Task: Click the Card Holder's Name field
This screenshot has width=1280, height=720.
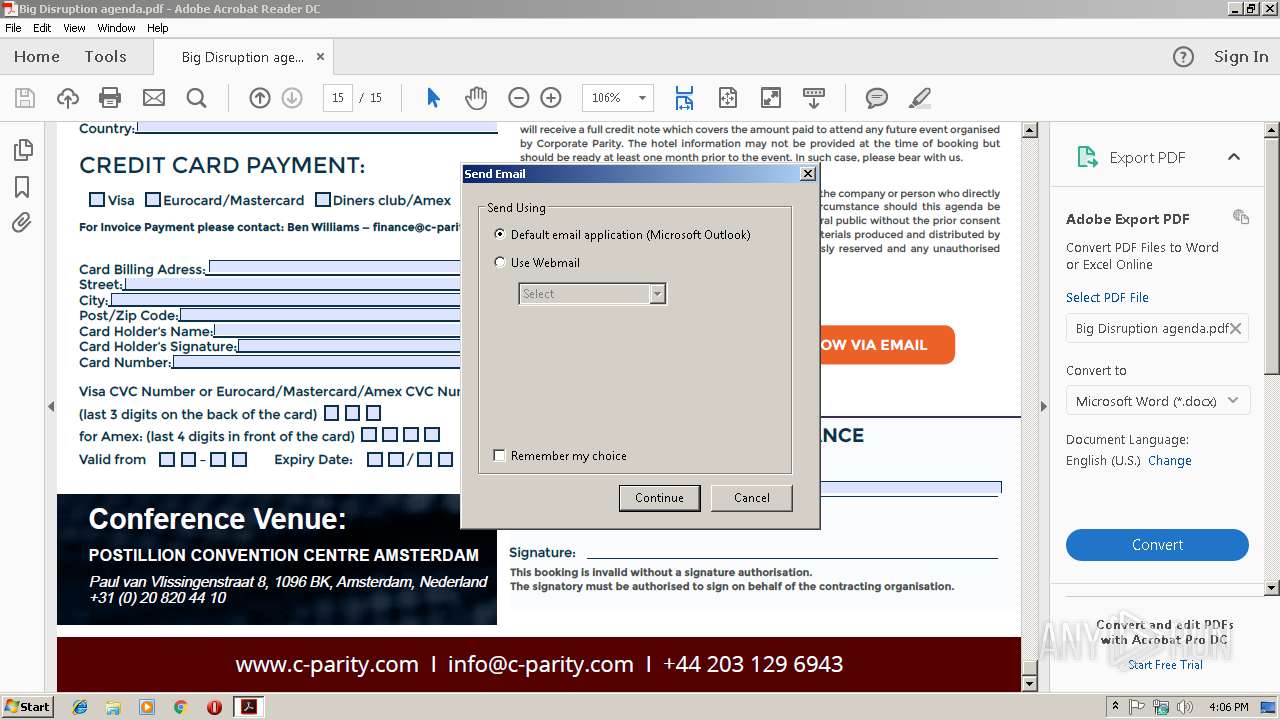Action: [x=337, y=331]
